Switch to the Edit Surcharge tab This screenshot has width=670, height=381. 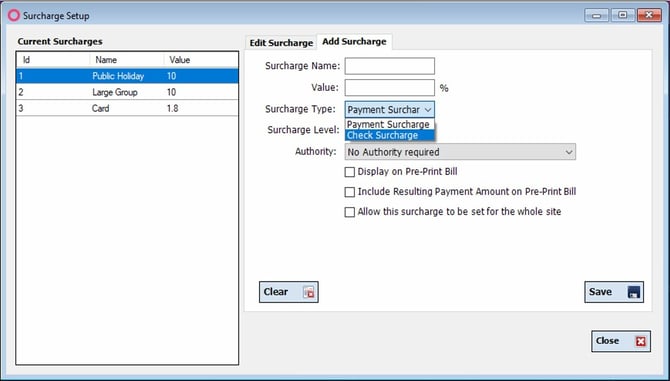[281, 43]
